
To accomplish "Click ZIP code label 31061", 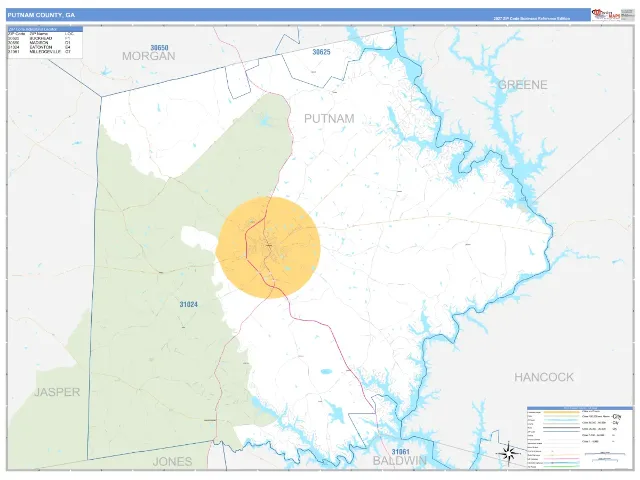I will (401, 452).
